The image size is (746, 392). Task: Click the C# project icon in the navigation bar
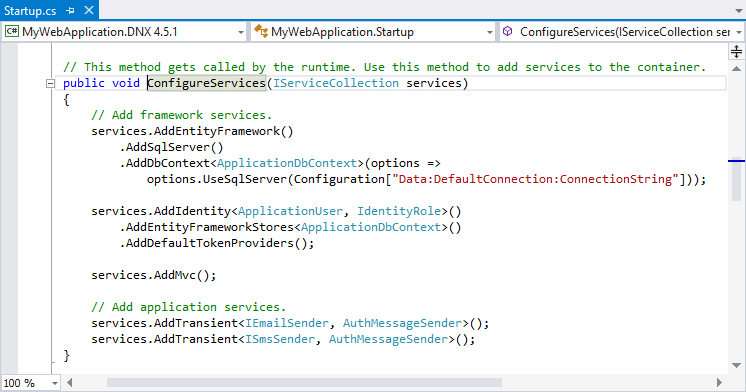pos(11,32)
